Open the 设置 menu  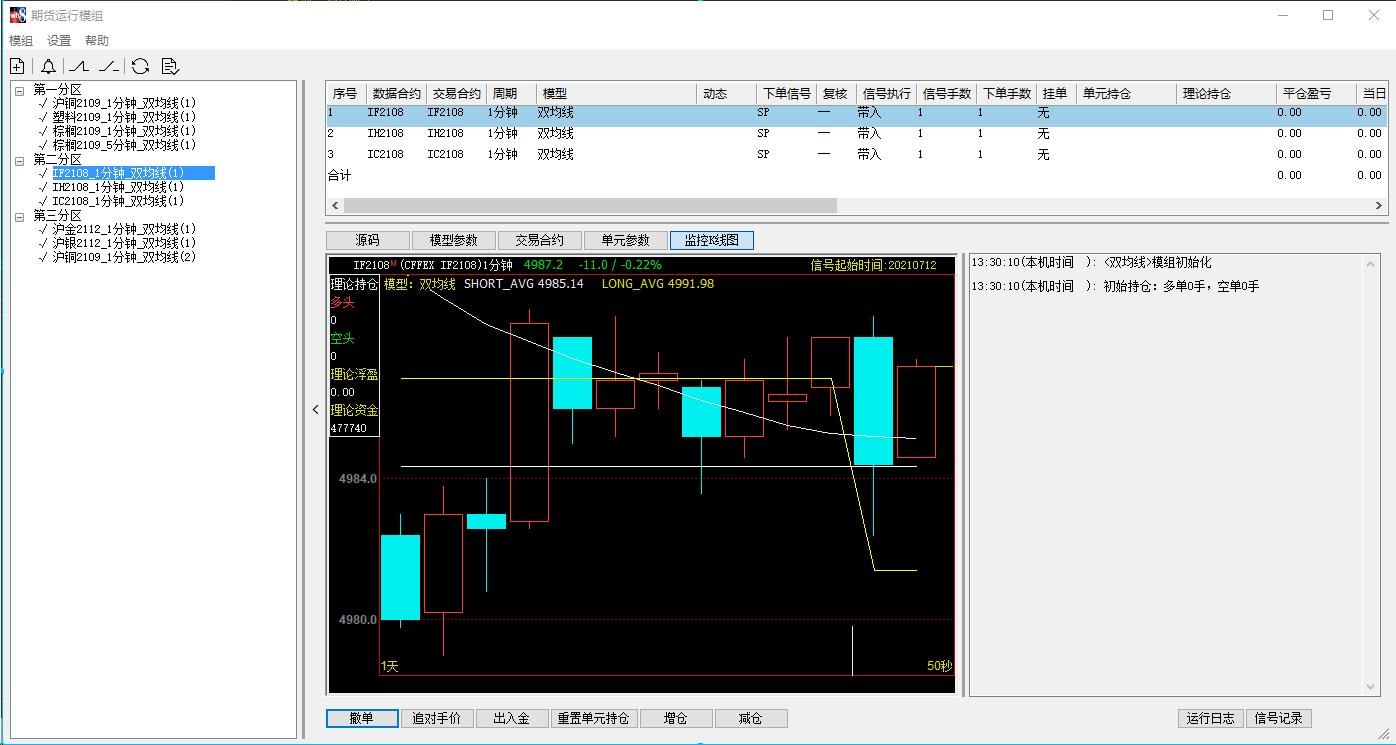click(59, 41)
